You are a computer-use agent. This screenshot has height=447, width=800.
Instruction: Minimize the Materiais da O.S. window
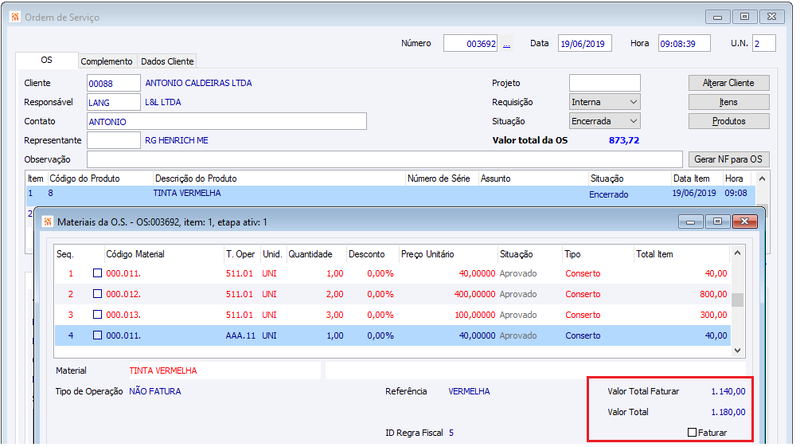(x=690, y=221)
